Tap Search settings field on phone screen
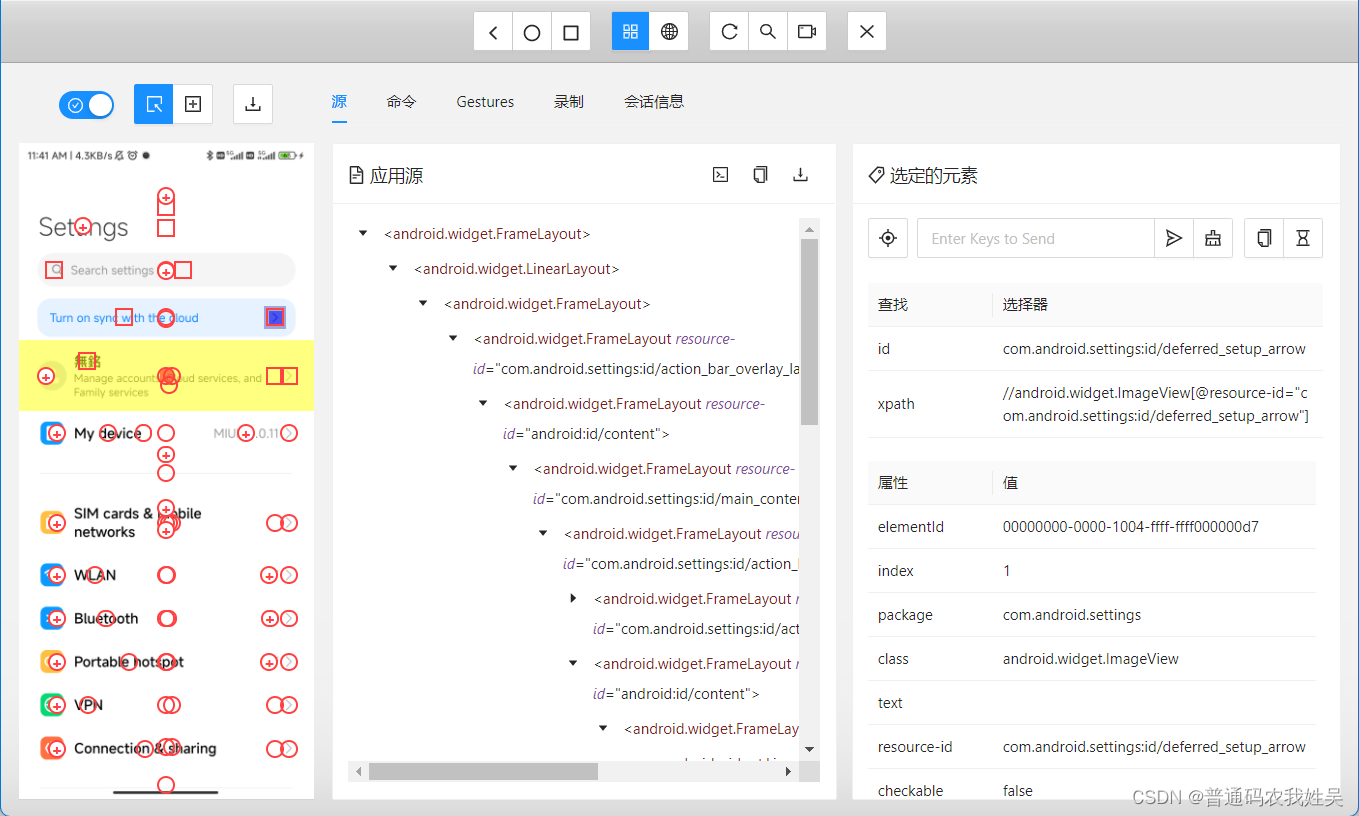This screenshot has height=816, width=1359. point(166,270)
